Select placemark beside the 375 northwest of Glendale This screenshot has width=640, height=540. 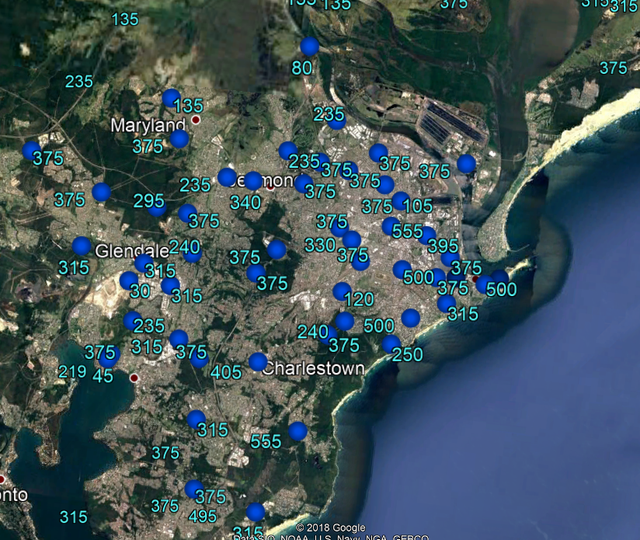[x=102, y=192]
